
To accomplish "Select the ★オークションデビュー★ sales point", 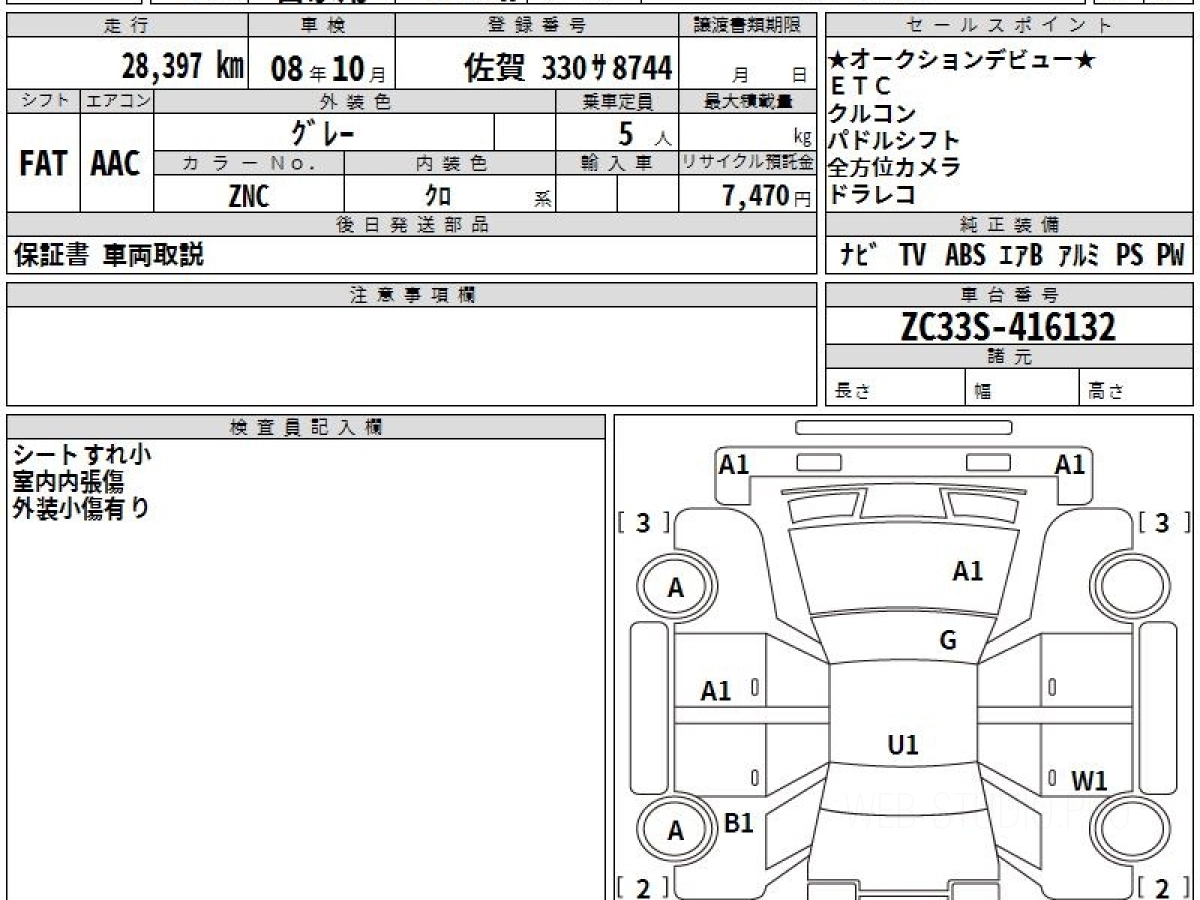I will pos(962,61).
